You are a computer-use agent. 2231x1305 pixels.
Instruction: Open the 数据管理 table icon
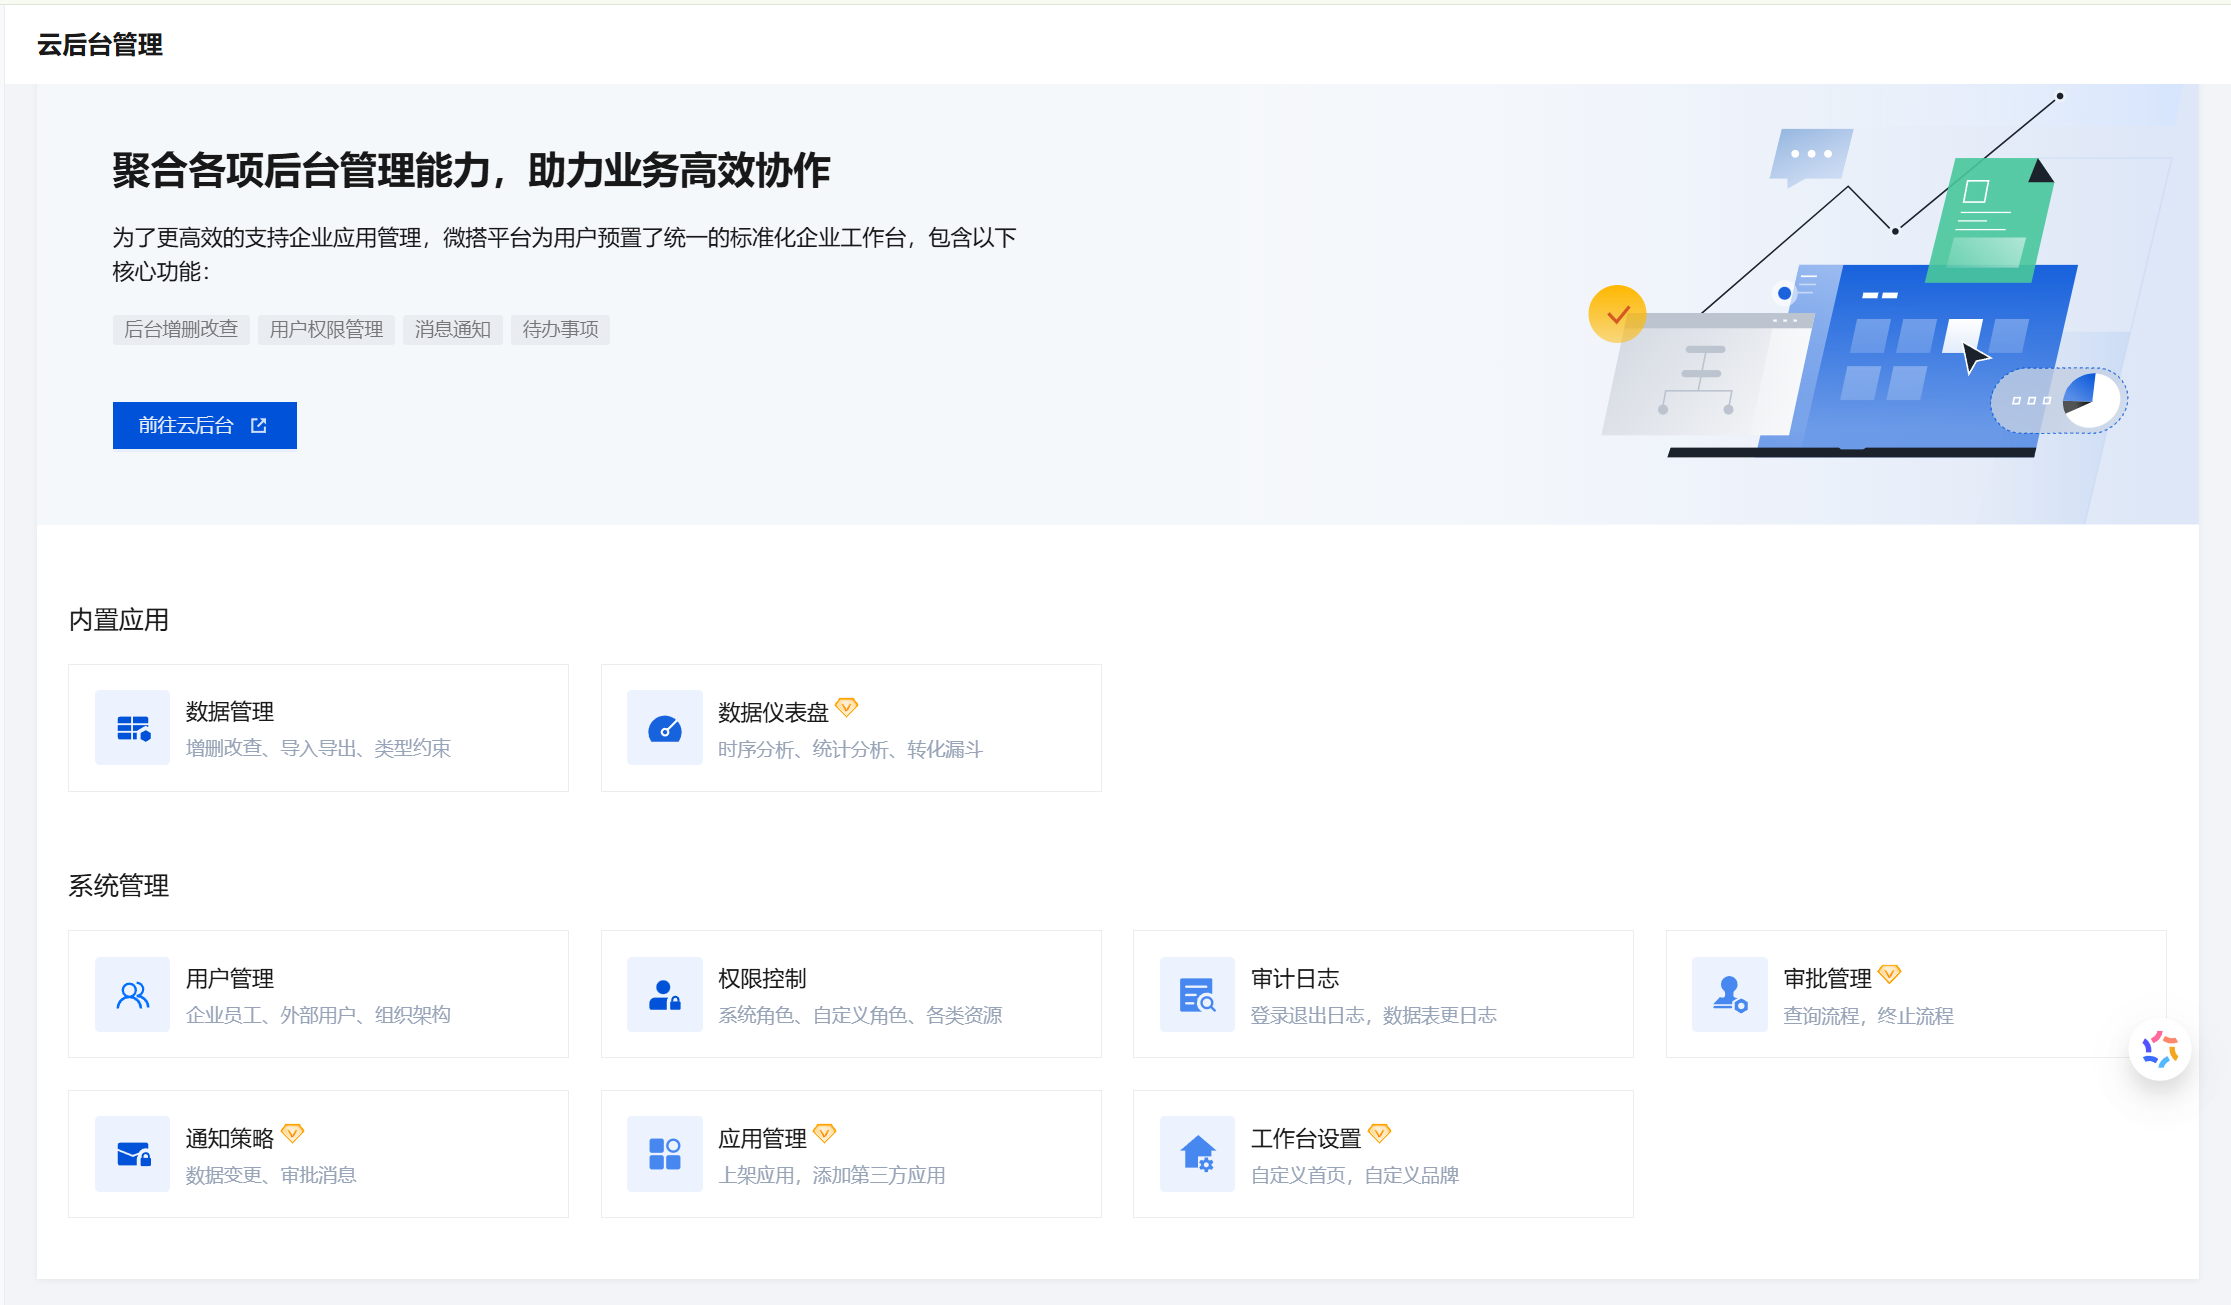point(132,728)
